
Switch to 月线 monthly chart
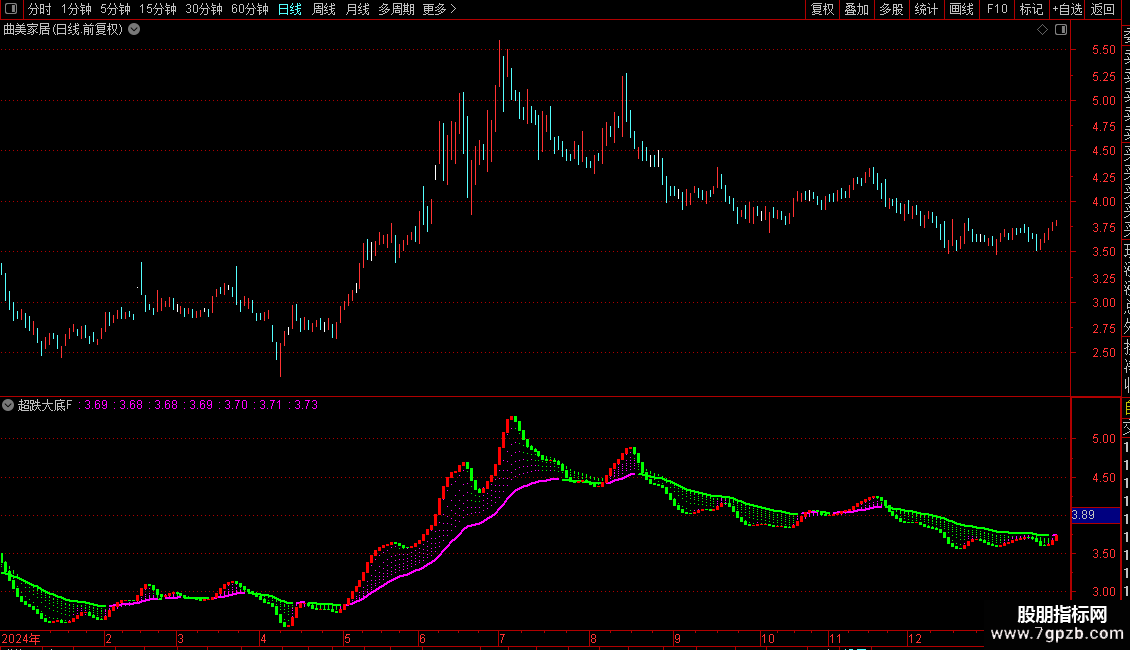(x=357, y=9)
